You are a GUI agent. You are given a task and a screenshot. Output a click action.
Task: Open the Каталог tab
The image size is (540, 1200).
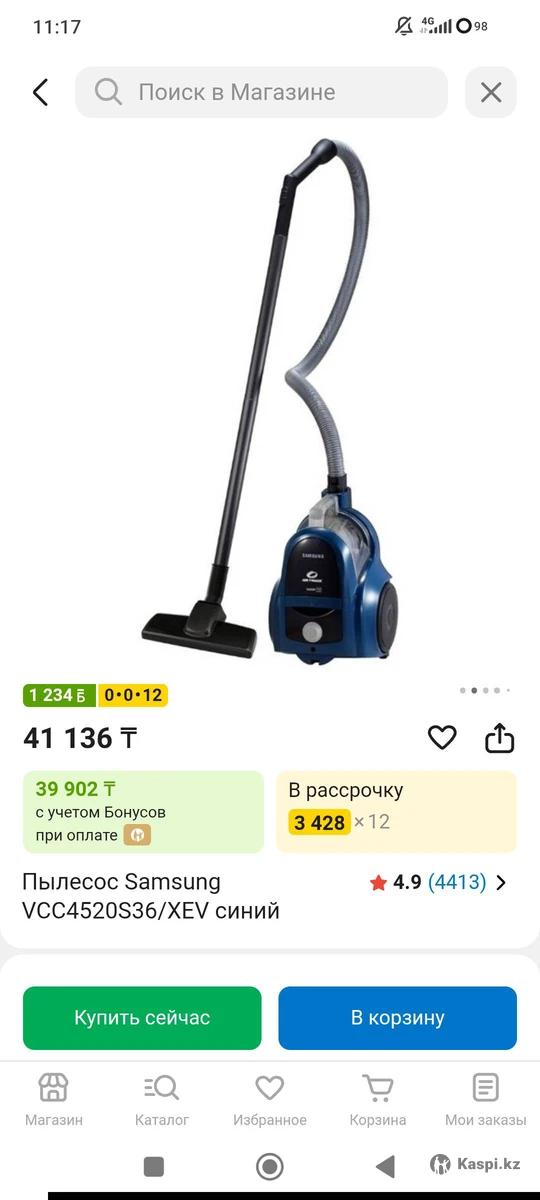(x=162, y=1100)
